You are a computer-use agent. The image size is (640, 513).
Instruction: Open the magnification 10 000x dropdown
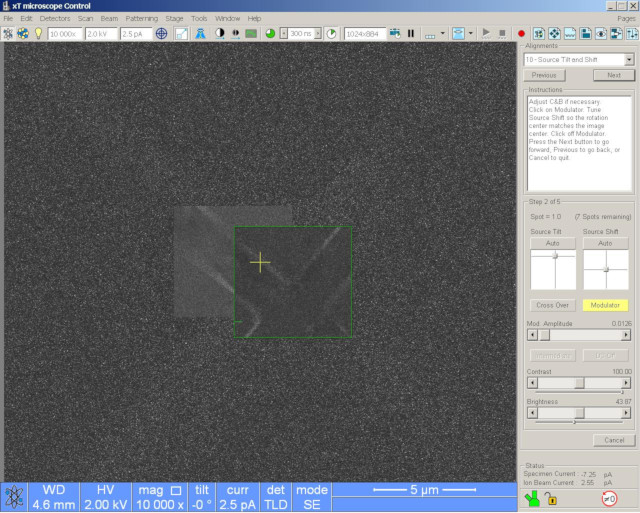[62, 33]
